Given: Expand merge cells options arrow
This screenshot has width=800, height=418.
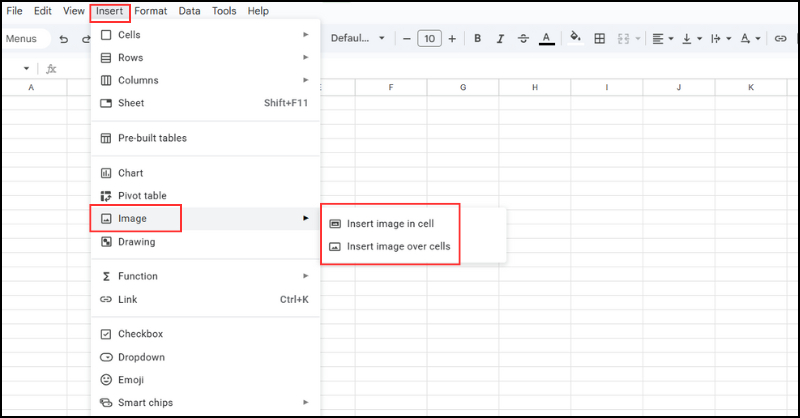Looking at the screenshot, I should tap(638, 38).
